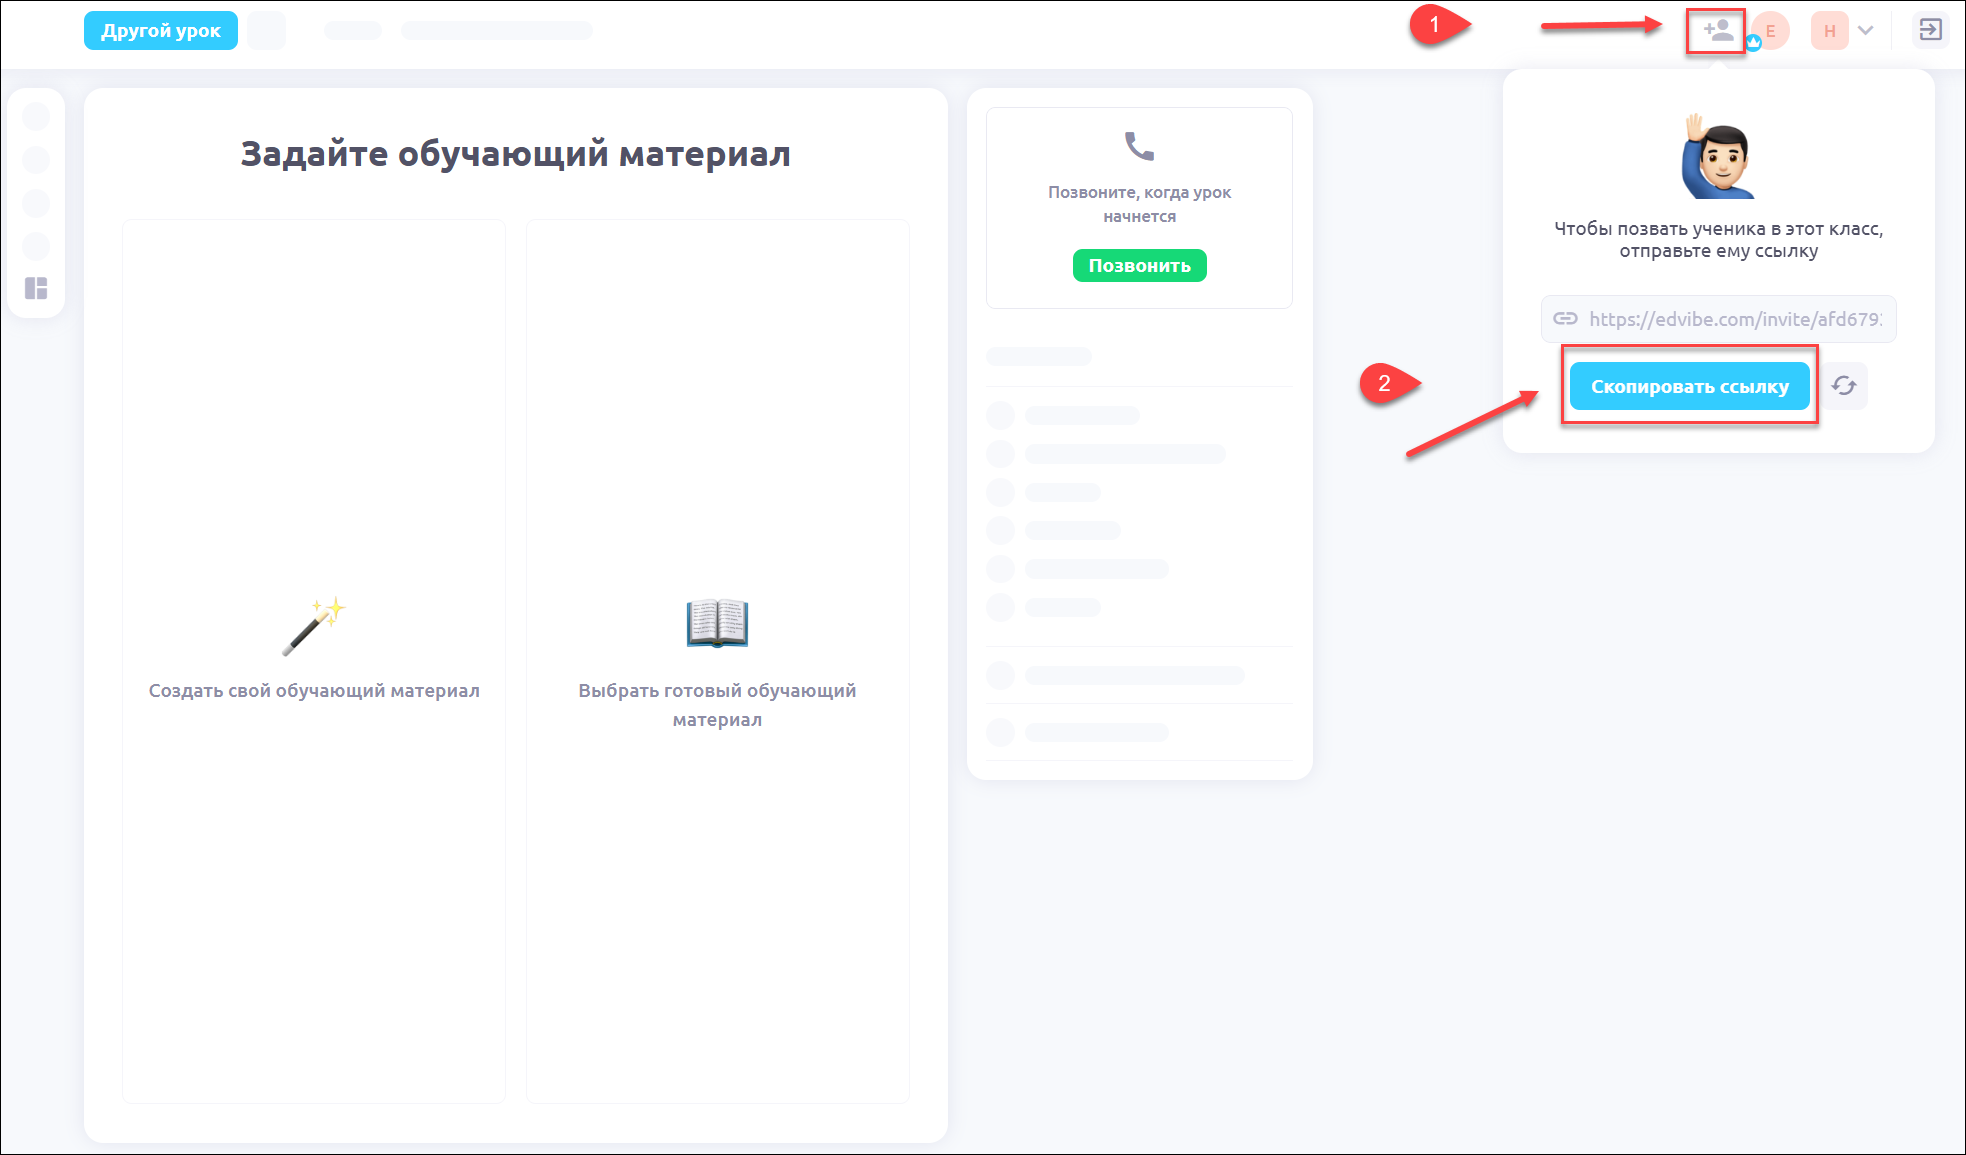Click the Другой урок button
Viewport: 1966px width, 1155px height.
coord(161,31)
